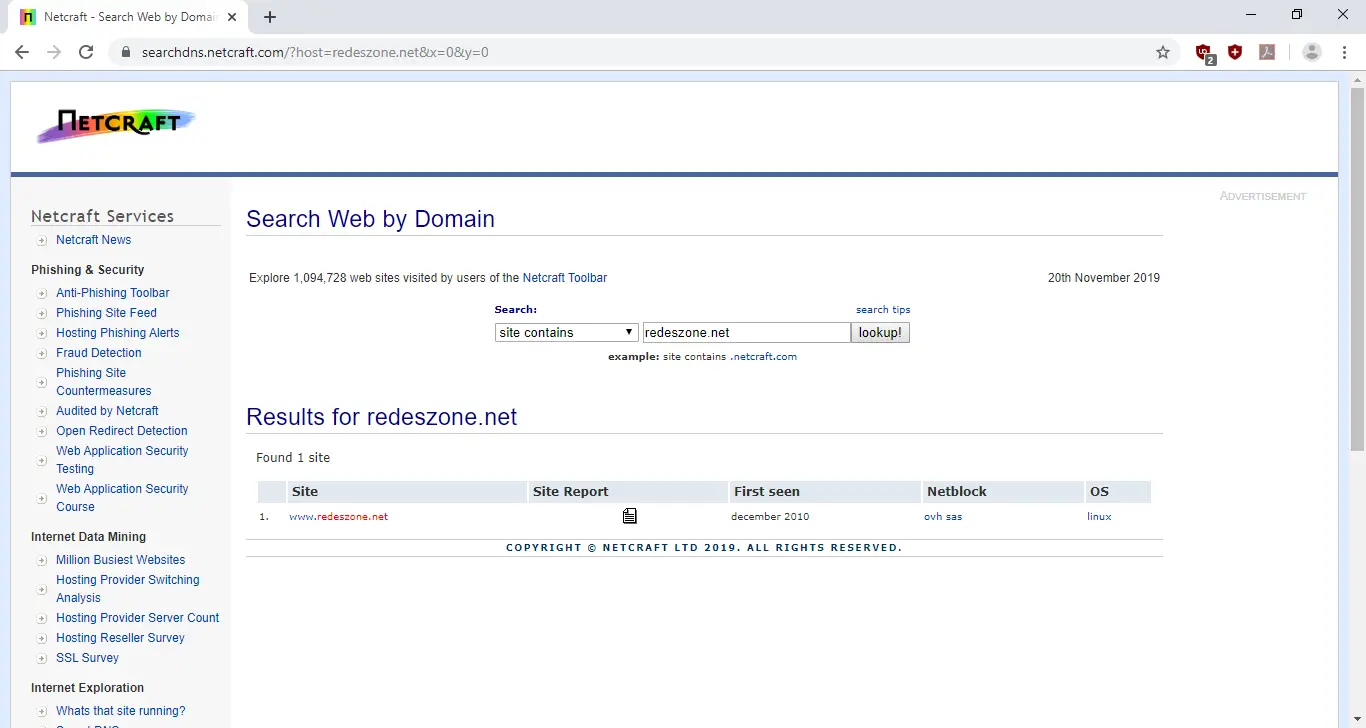
Task: Click the 'Phishing & Security' sidebar heading
Action: [87, 270]
